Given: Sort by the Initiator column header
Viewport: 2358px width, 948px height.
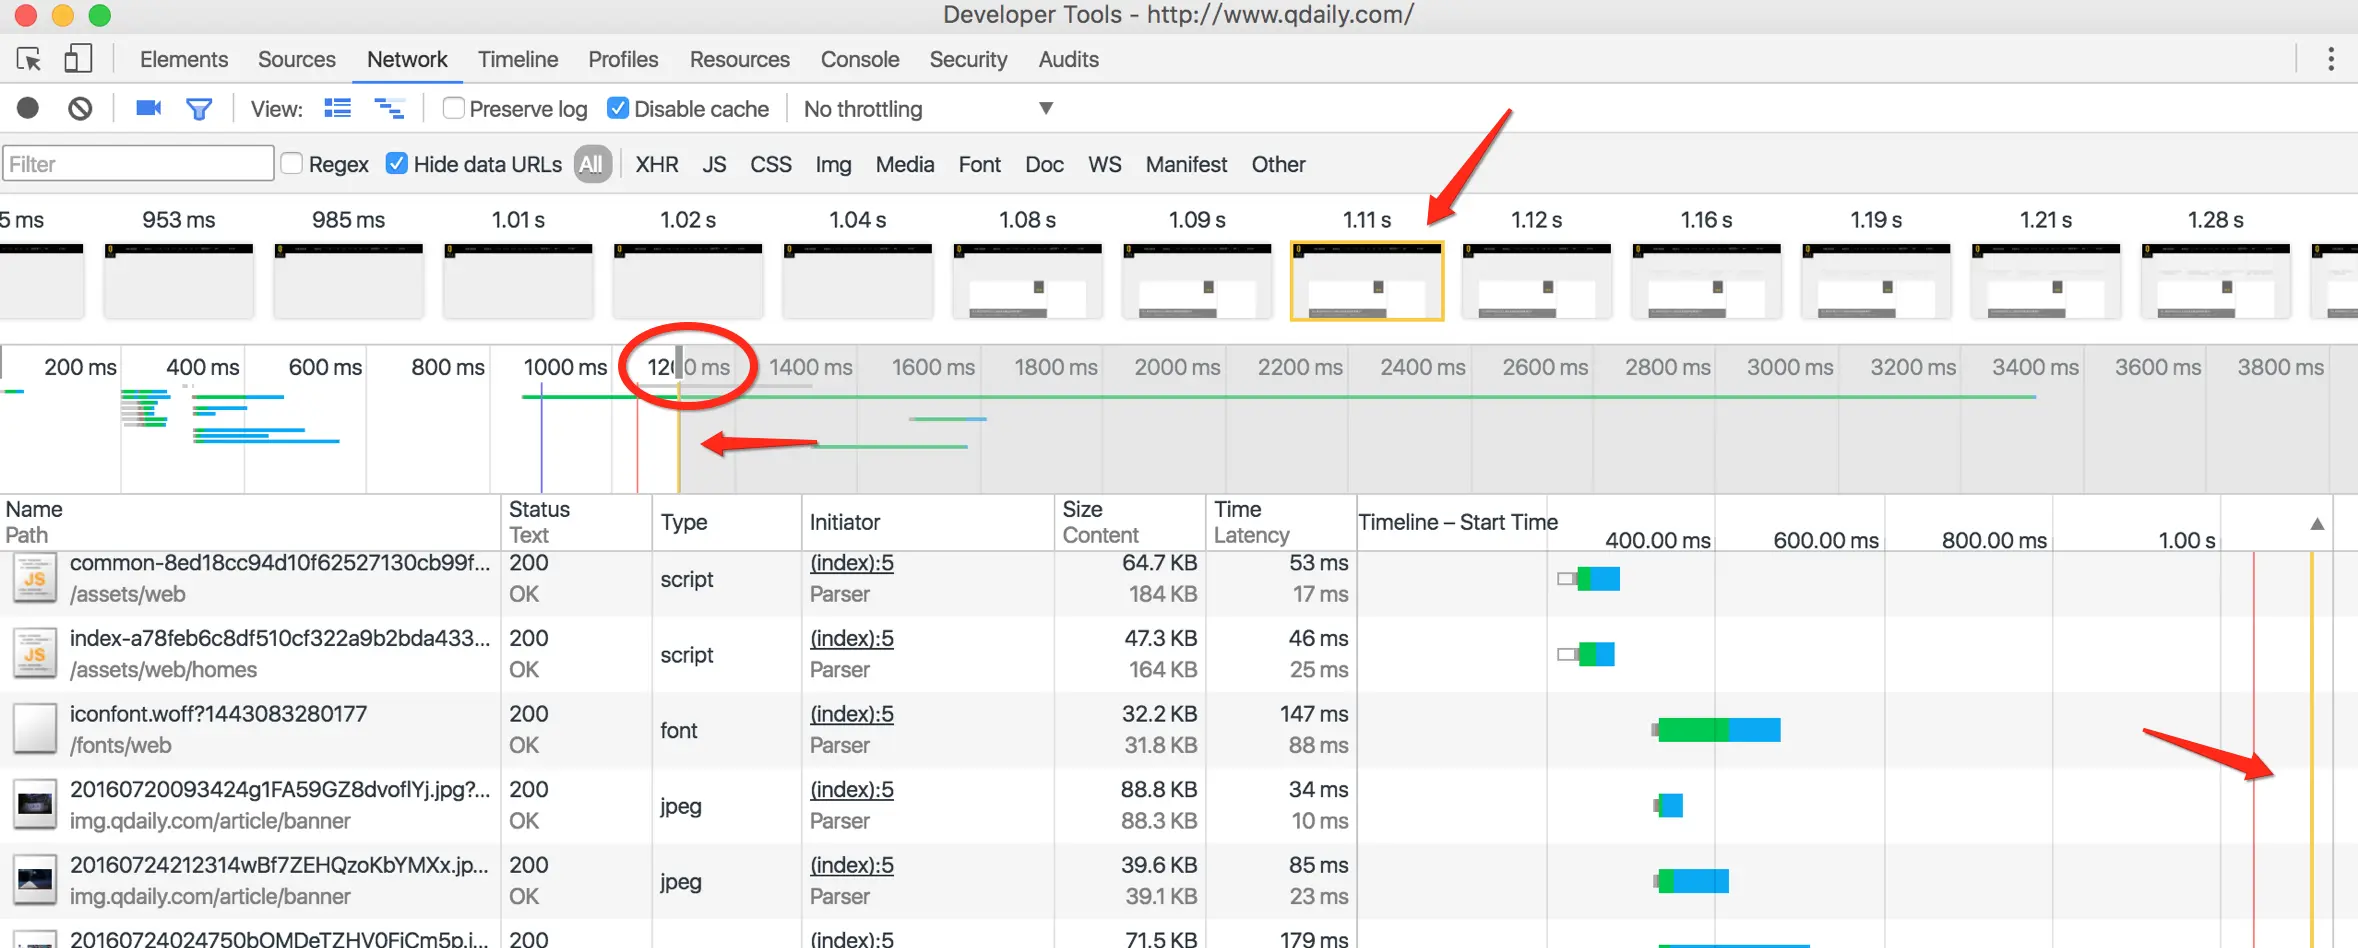Looking at the screenshot, I should (x=928, y=522).
